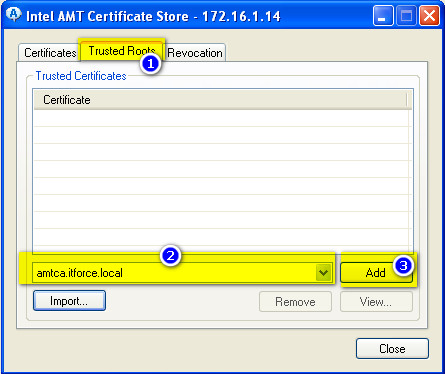Switch to the Certificates tab
445x374 pixels.
[49, 53]
